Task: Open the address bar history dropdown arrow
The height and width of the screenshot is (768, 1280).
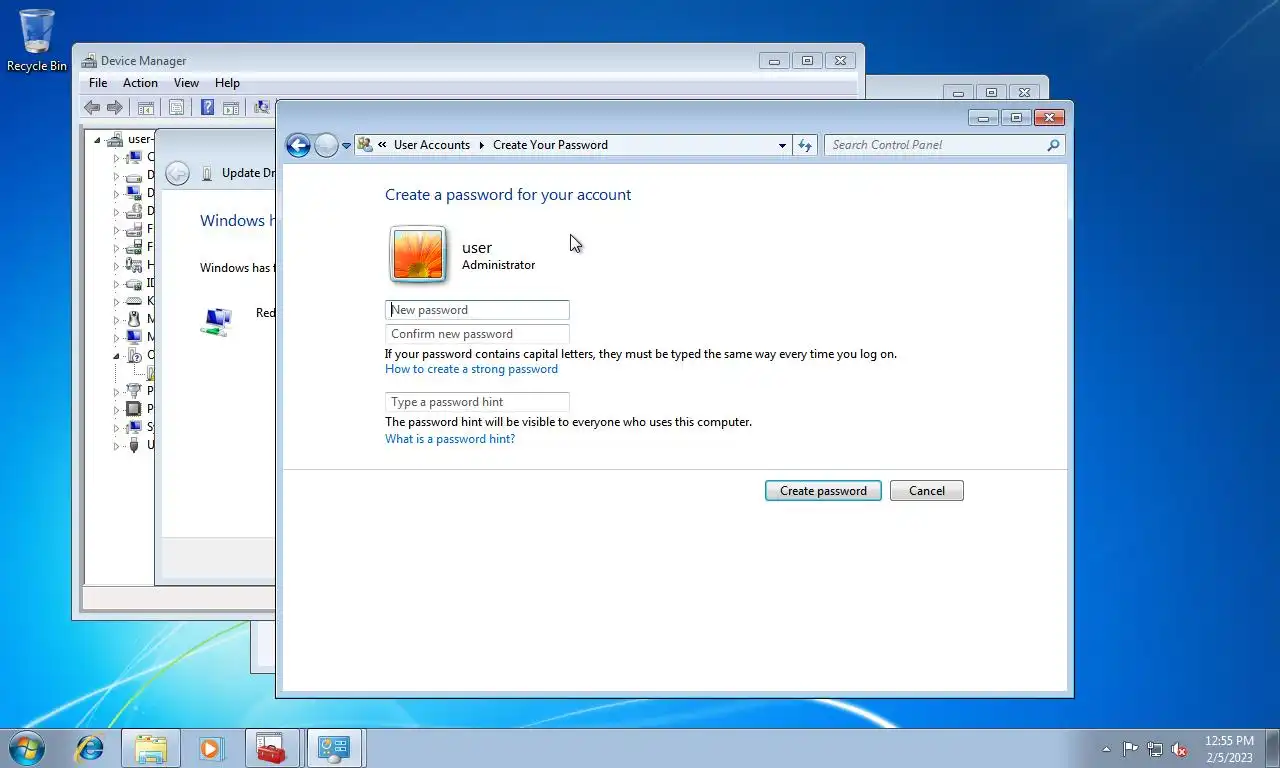Action: (782, 145)
